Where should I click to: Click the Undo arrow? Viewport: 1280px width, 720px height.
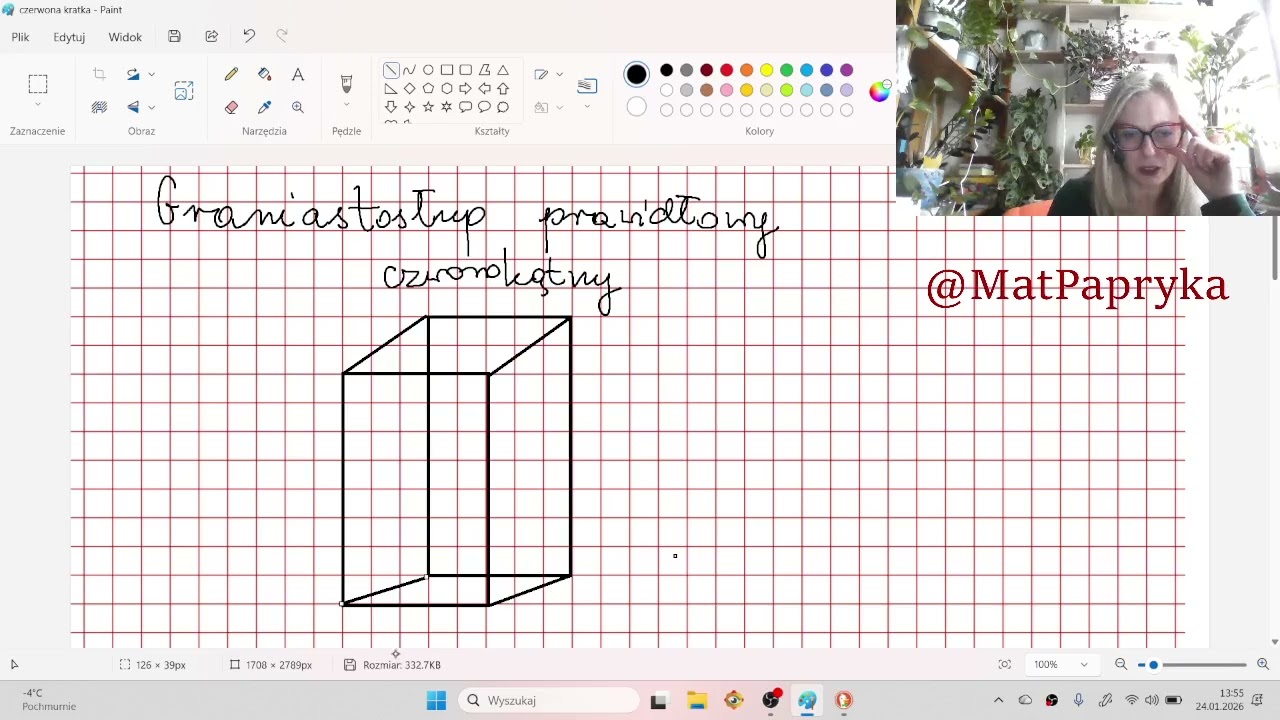click(249, 36)
